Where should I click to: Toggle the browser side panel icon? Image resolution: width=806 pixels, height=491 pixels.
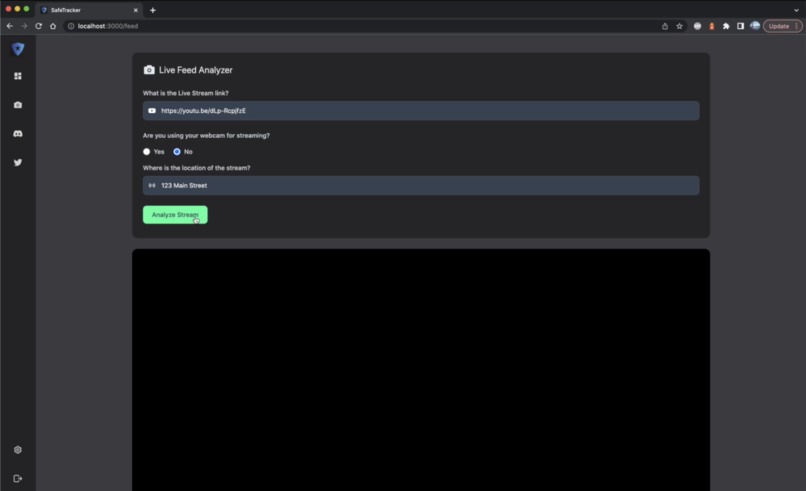[741, 26]
